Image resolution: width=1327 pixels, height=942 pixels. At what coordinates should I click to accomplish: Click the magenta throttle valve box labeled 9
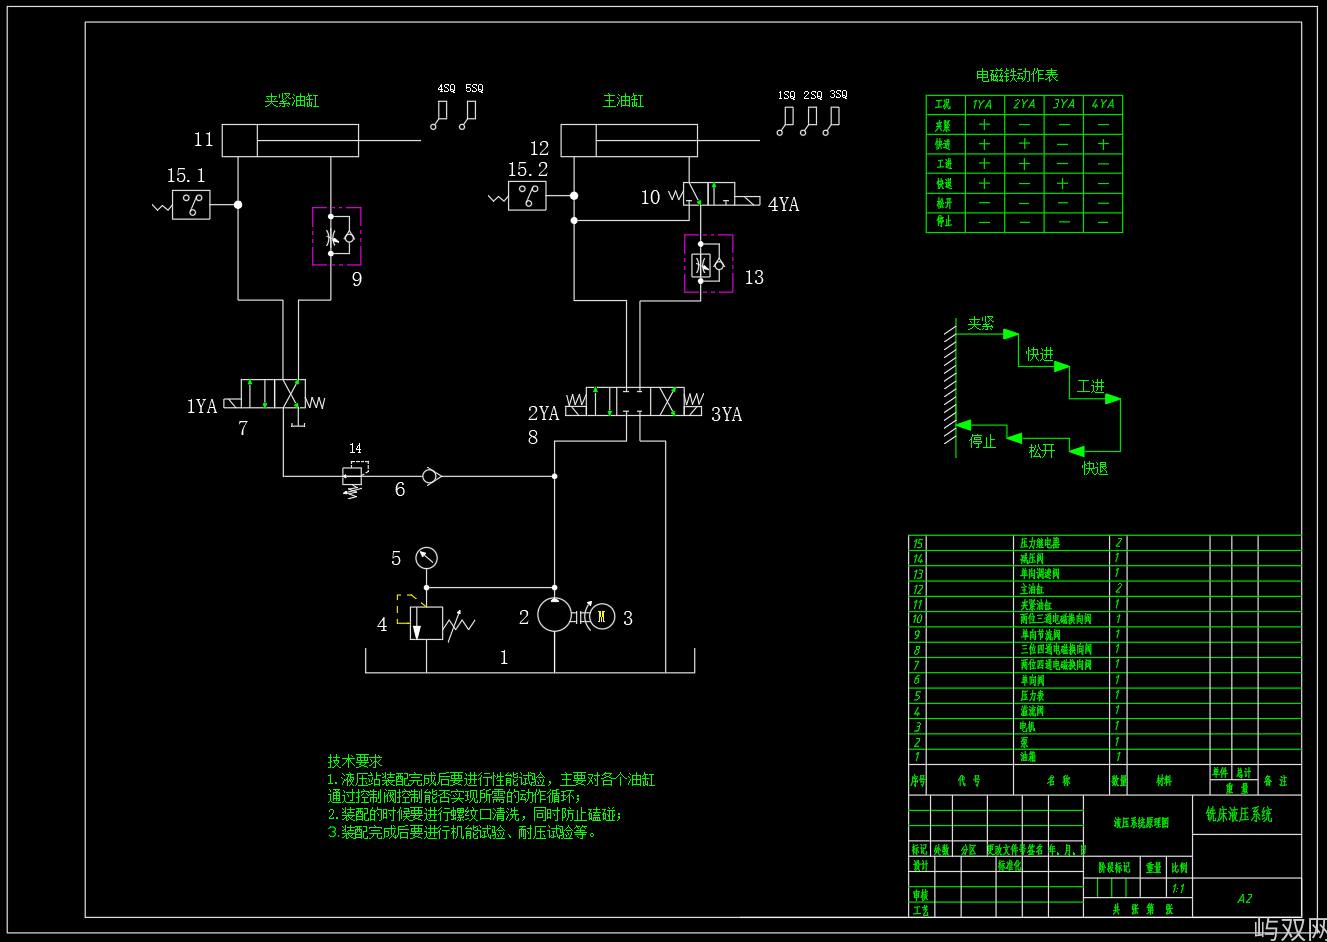tap(336, 236)
